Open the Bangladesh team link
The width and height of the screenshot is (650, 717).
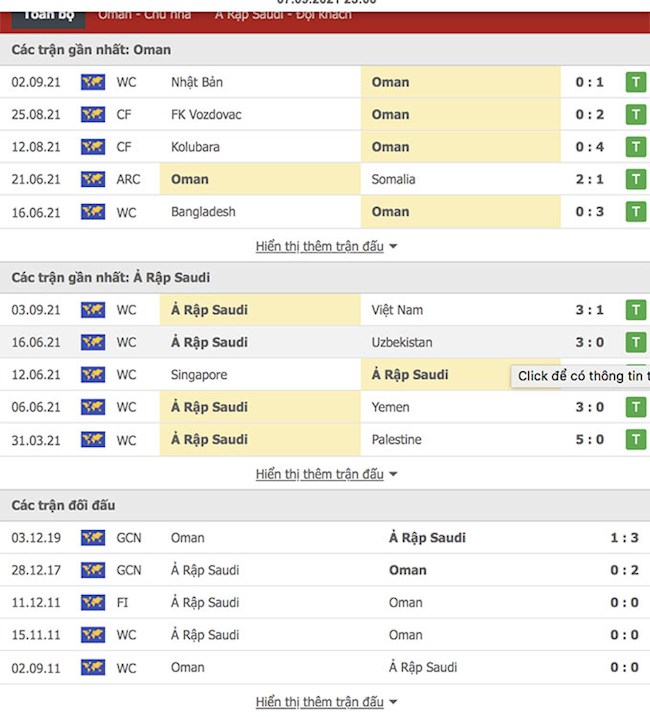tap(203, 211)
